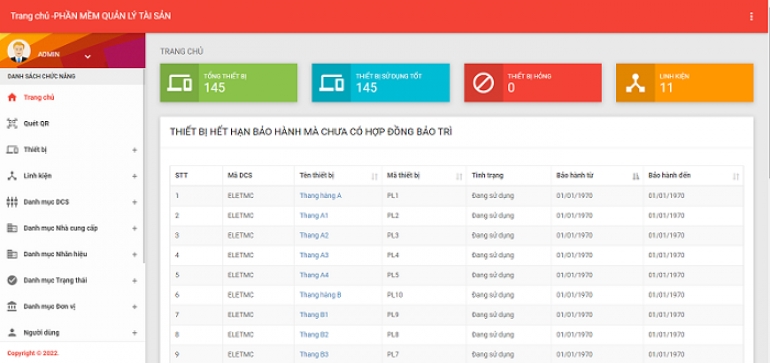Screen dimensions: 770x363
Task: Open Danh mục Trạng thái menu label
Action: [x=55, y=280]
